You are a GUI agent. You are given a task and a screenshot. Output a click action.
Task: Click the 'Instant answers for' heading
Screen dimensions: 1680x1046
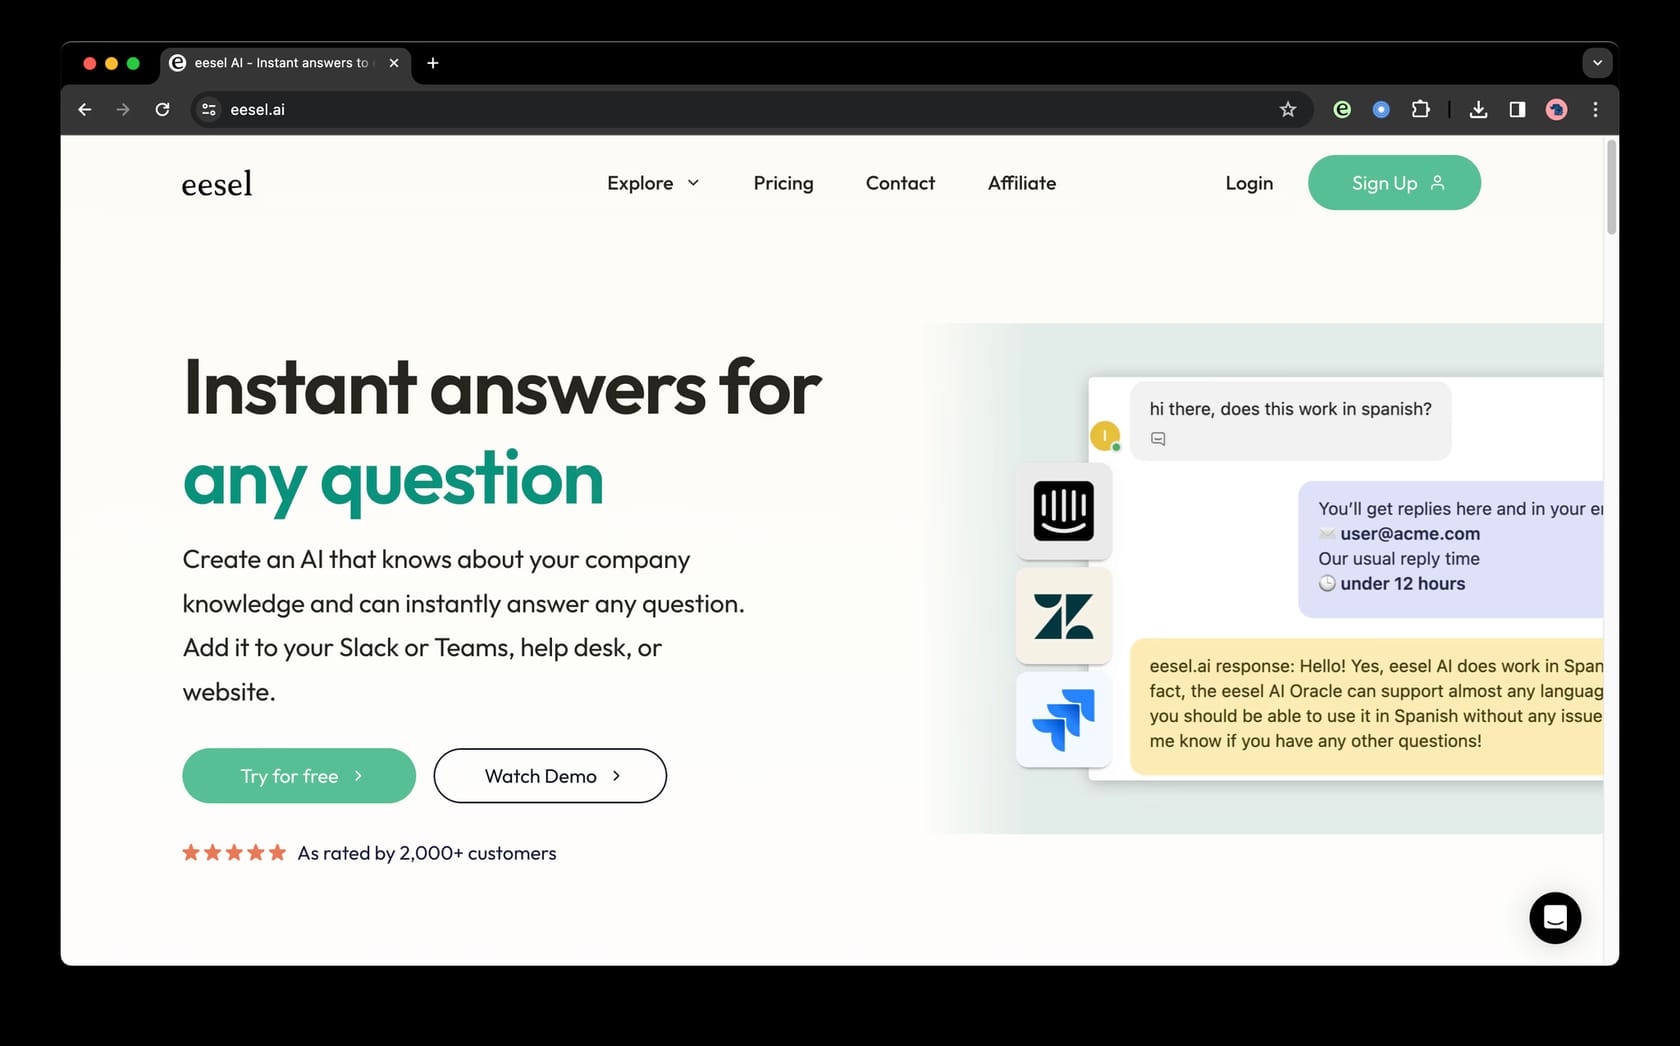click(502, 388)
